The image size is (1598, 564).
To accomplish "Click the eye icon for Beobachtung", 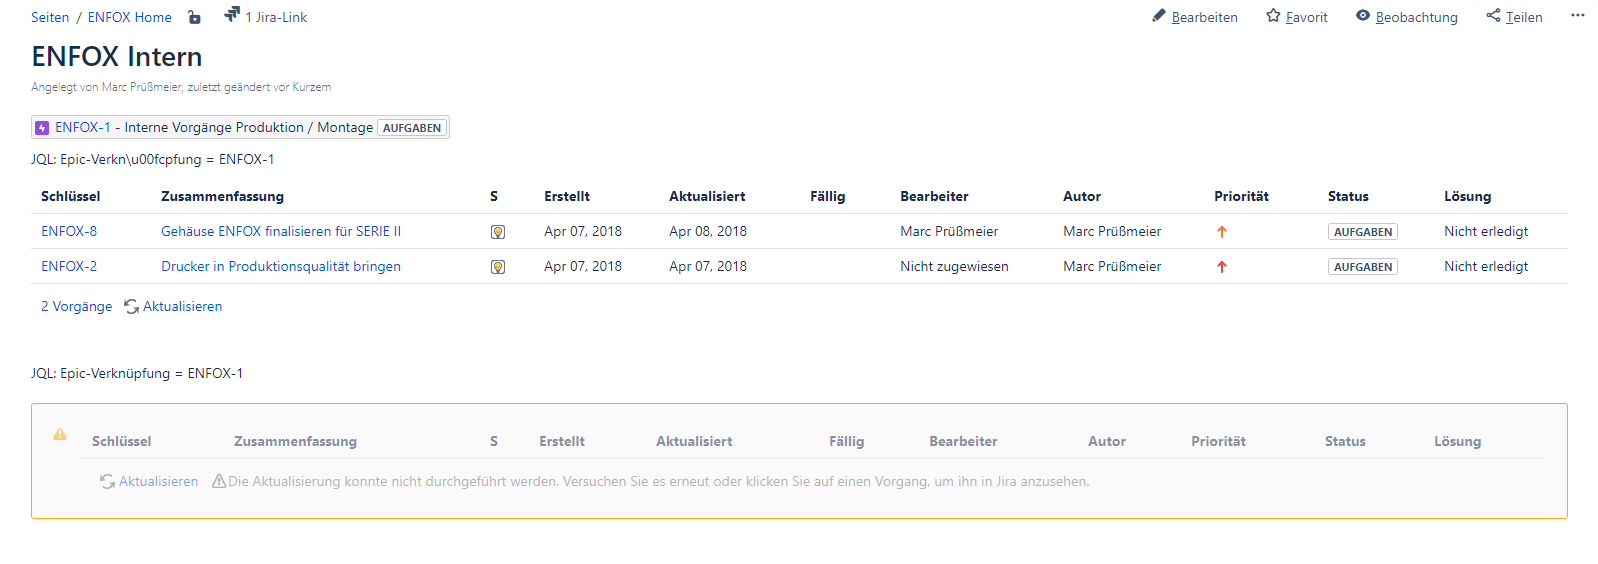I will [x=1363, y=15].
